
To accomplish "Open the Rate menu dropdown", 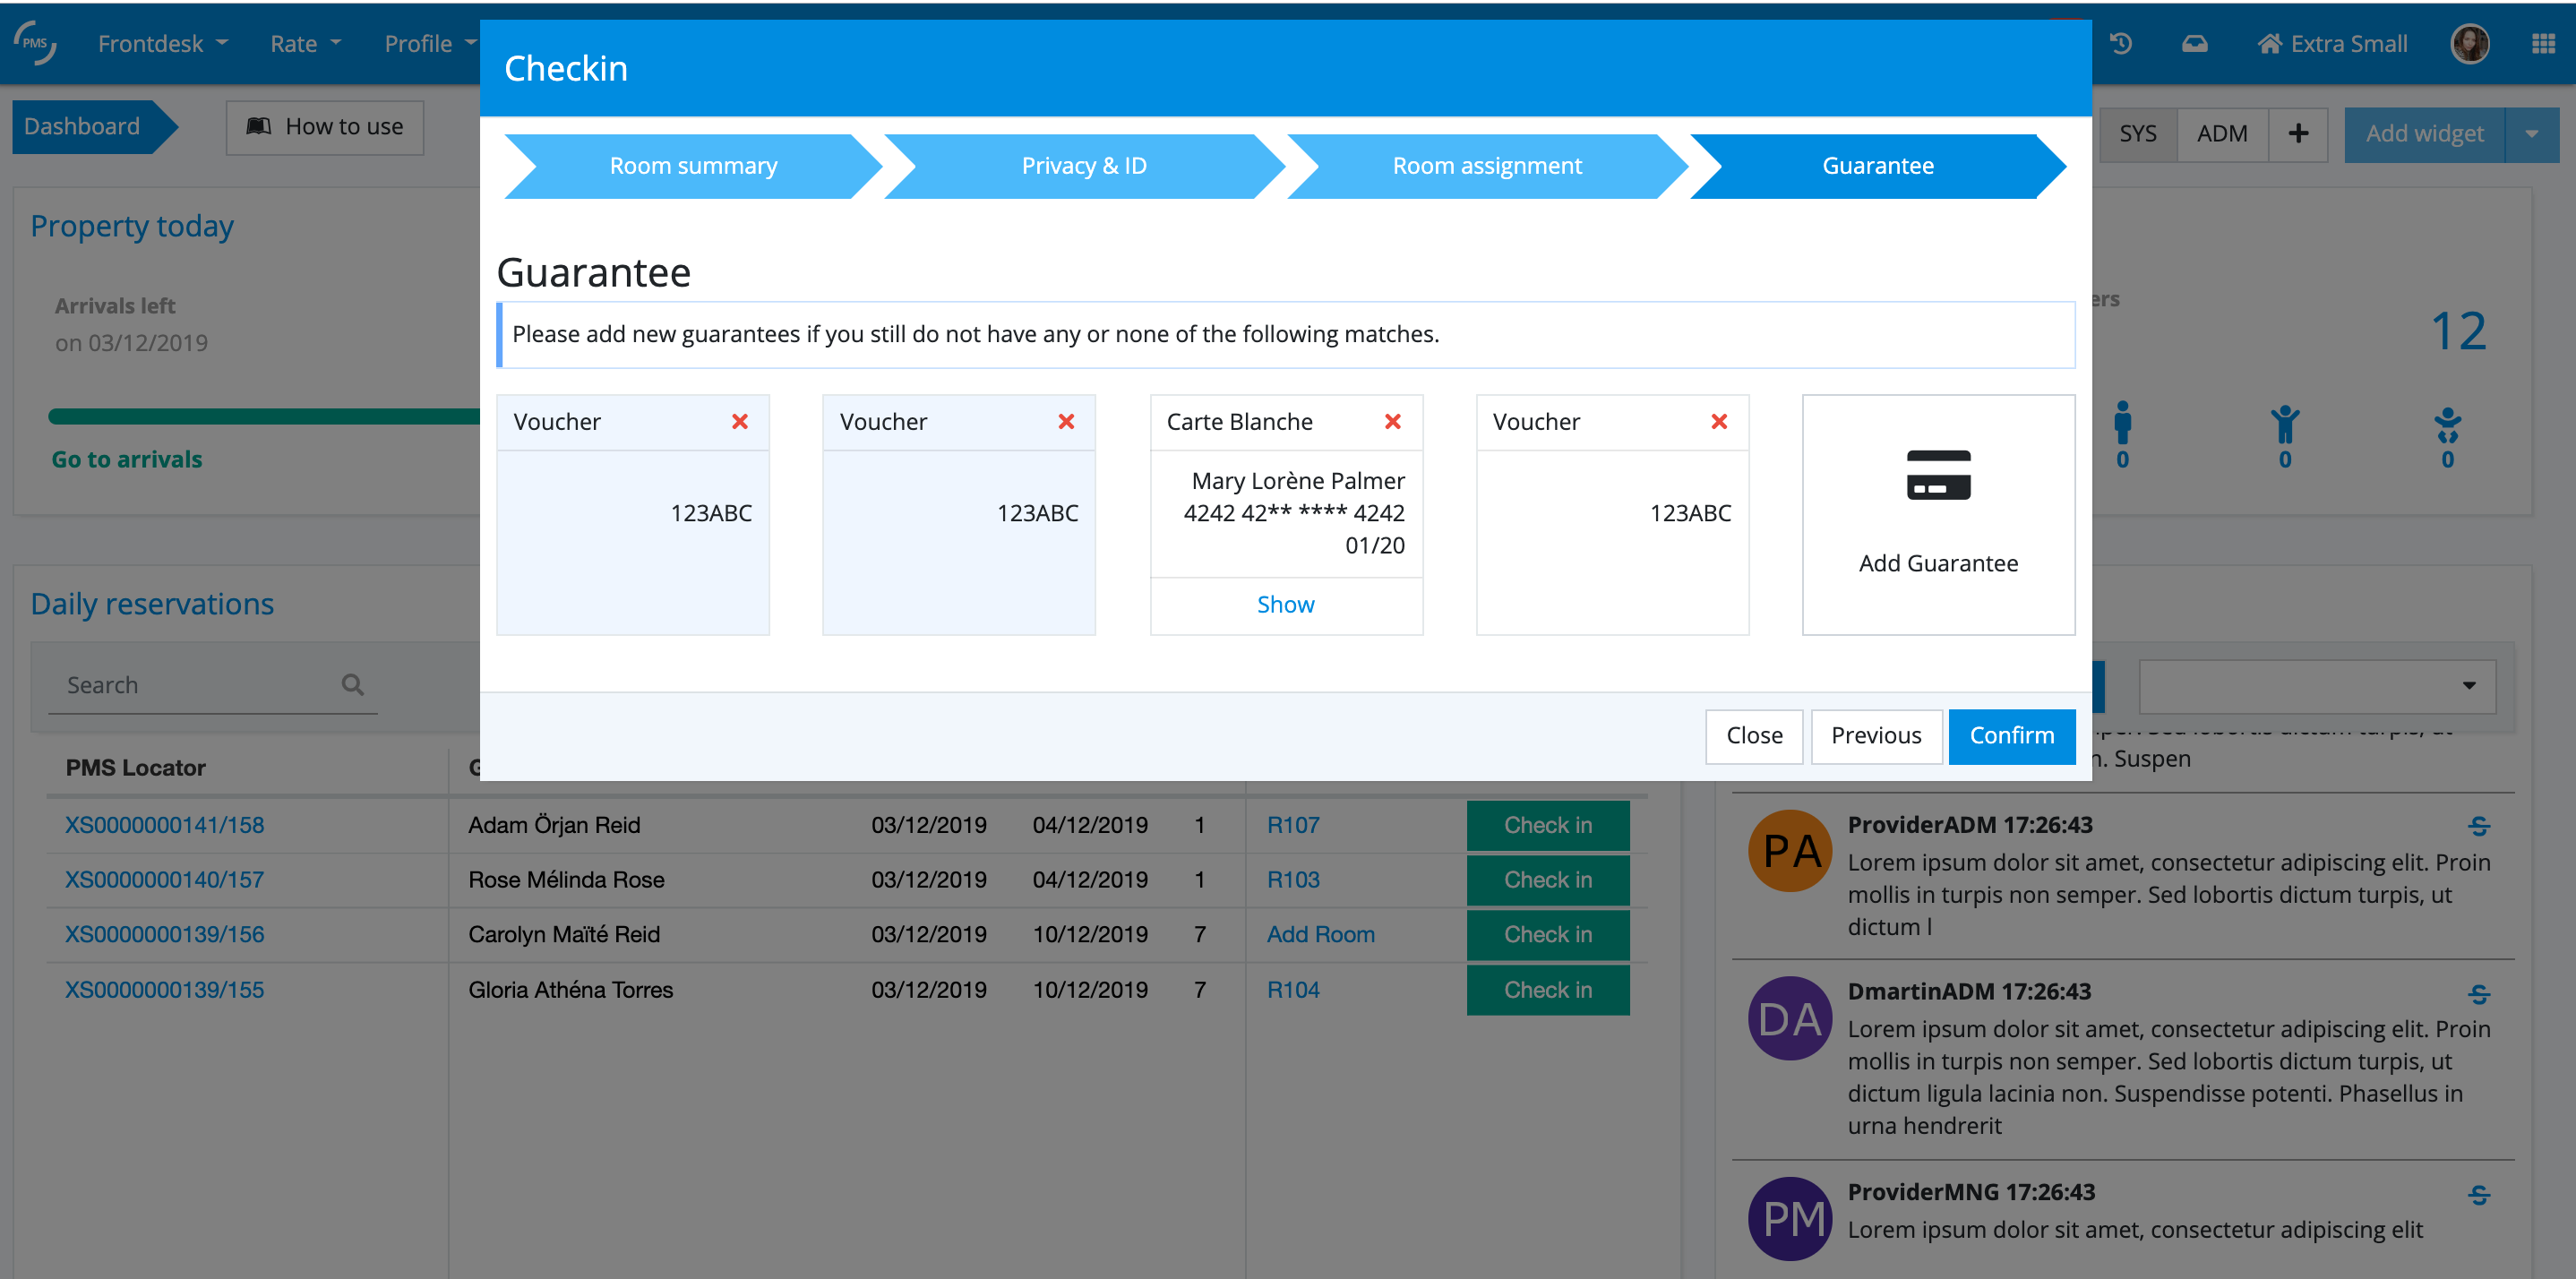I will pyautogui.click(x=305, y=44).
